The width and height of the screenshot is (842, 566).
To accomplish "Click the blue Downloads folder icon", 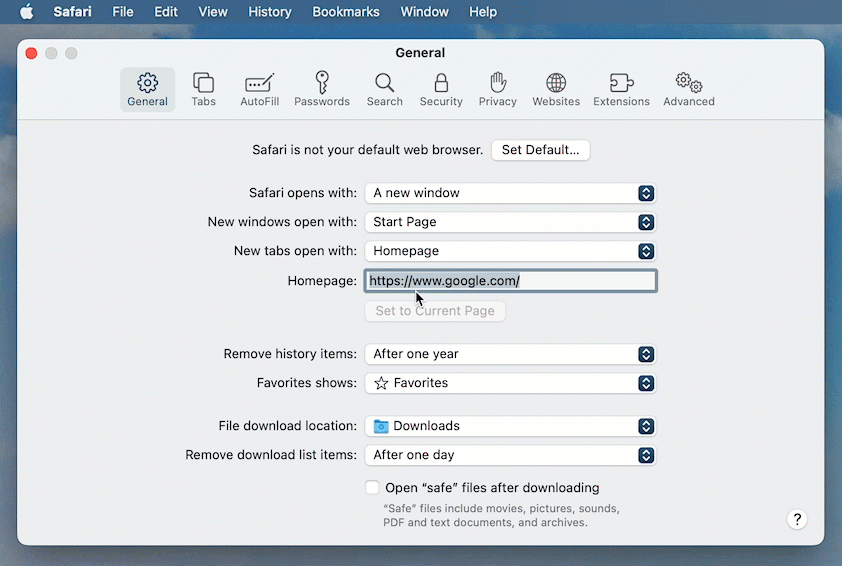I will click(381, 426).
